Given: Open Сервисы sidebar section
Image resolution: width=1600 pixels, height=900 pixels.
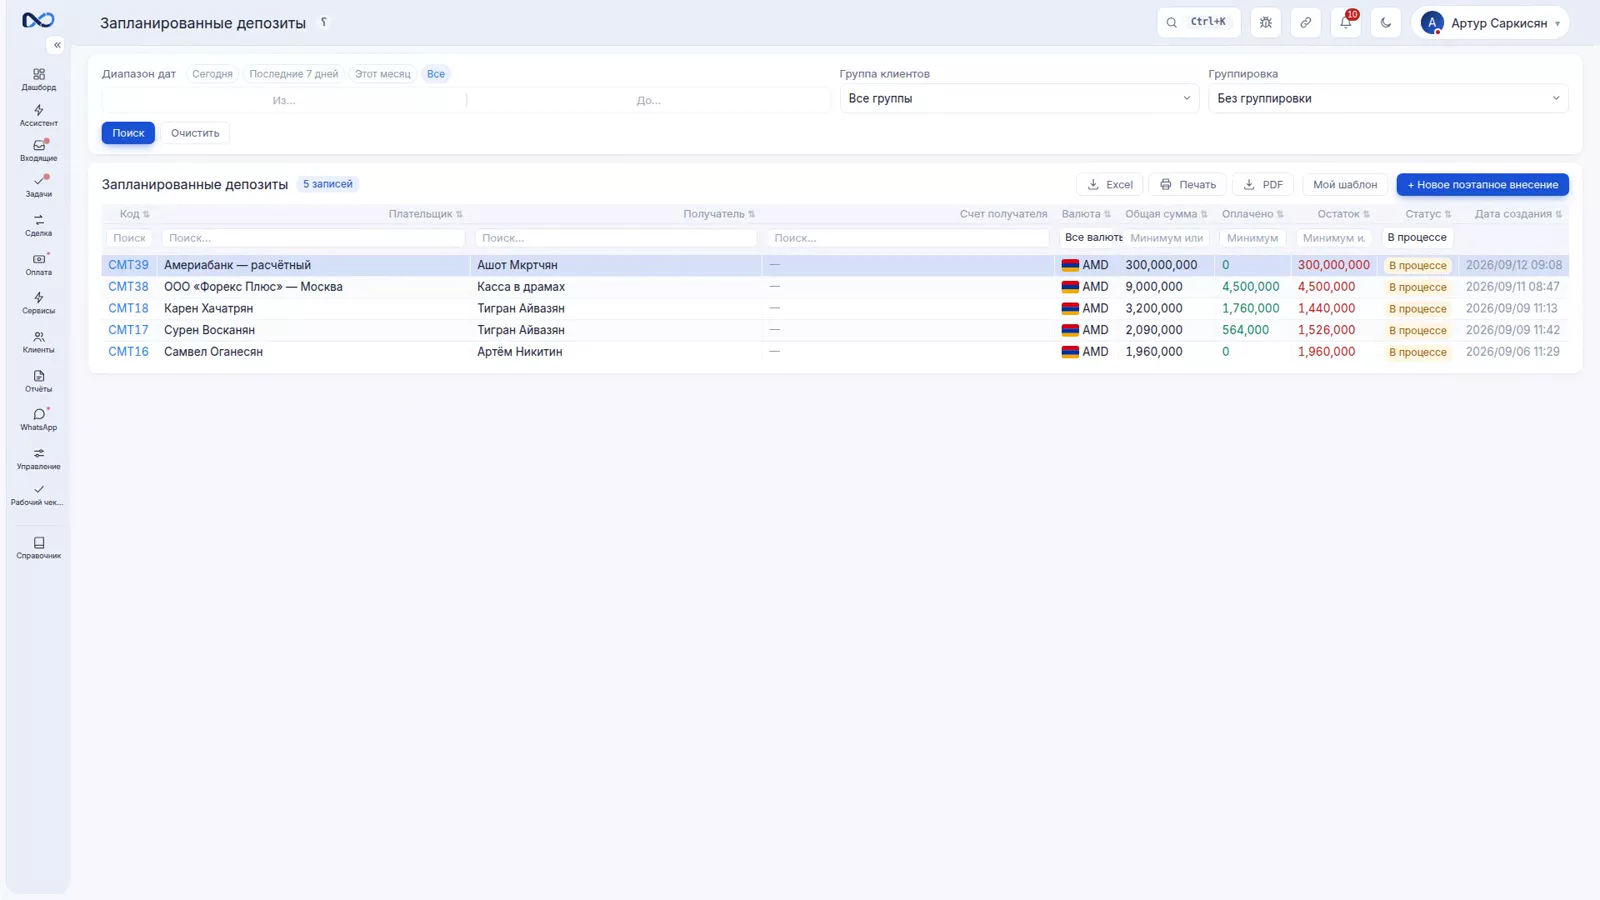Looking at the screenshot, I should tap(38, 303).
